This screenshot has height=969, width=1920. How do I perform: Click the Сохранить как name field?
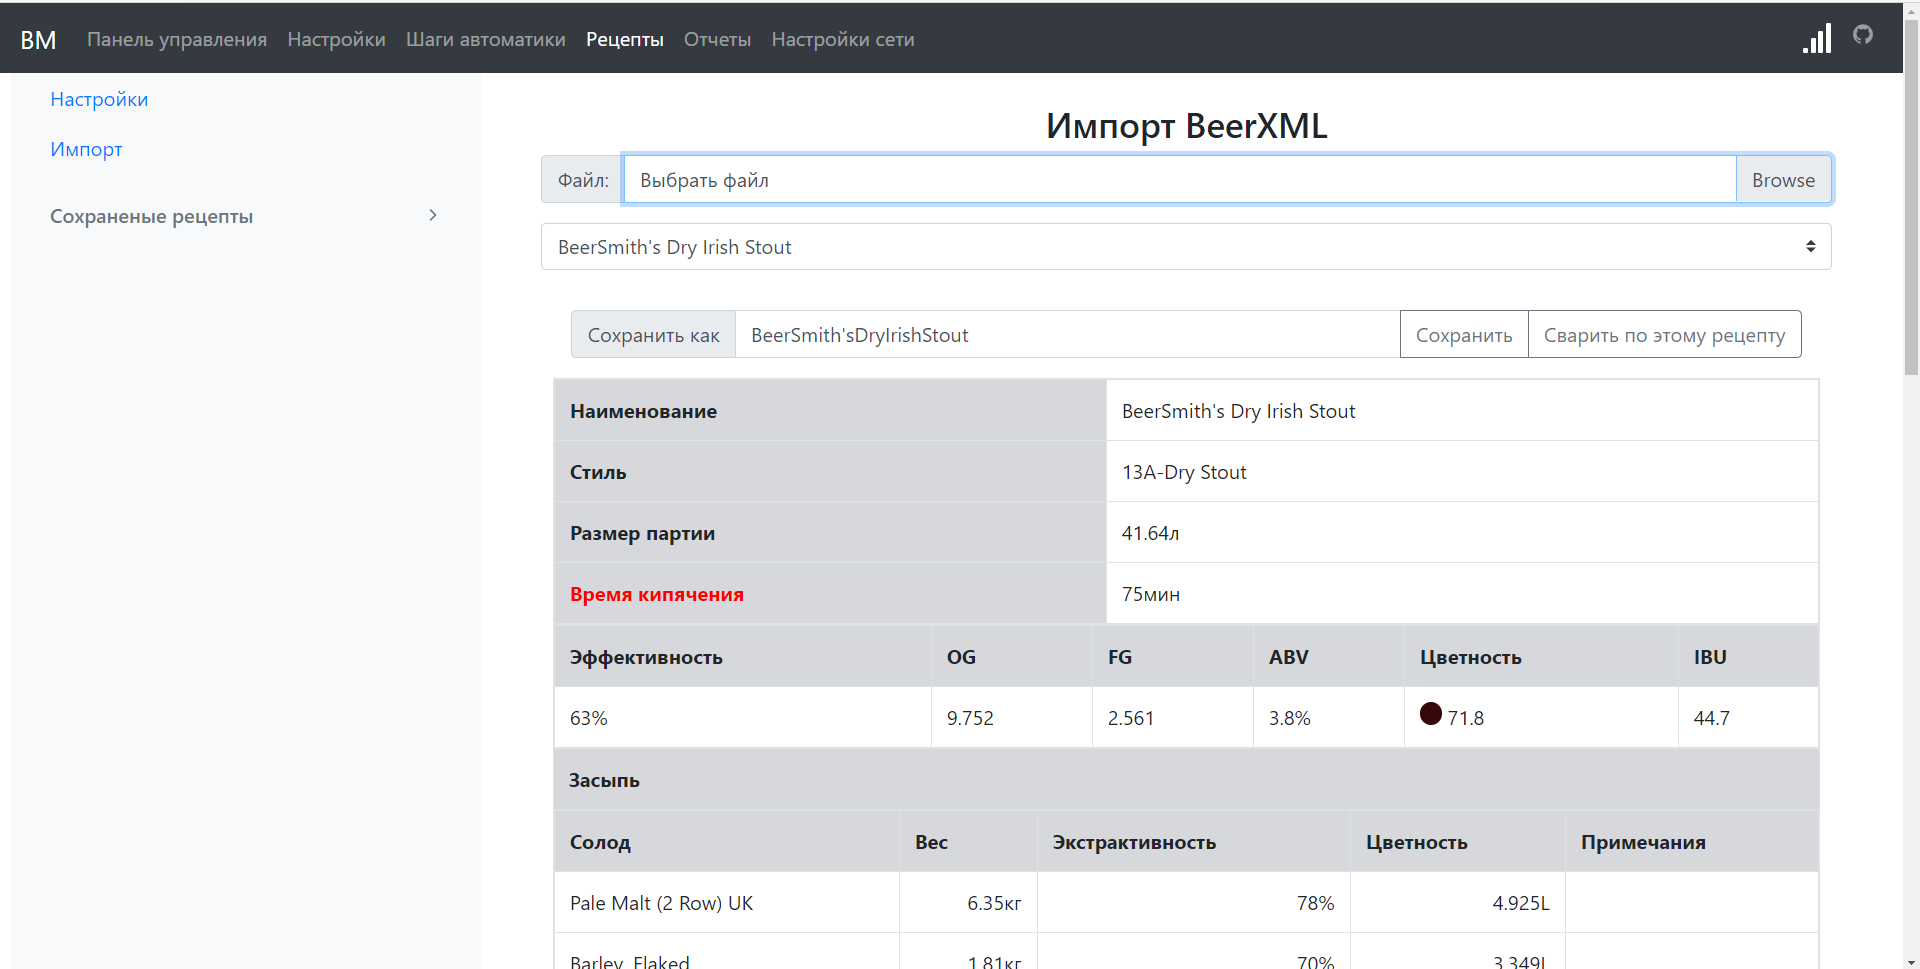pos(1067,335)
